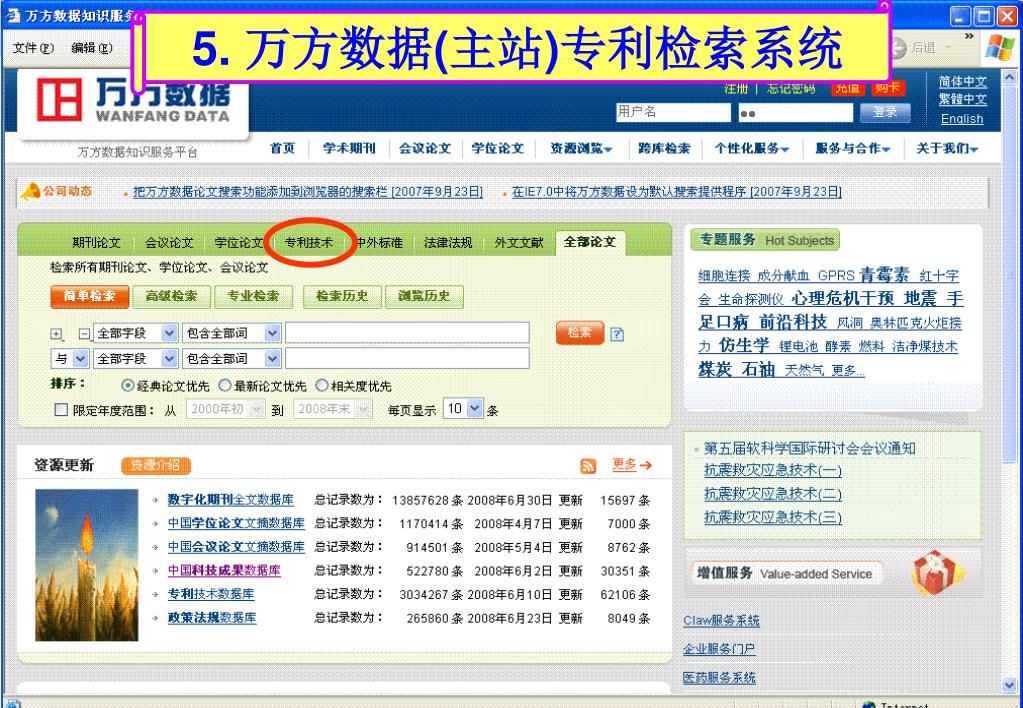Expand the 服务与合作 navigation menu
1023x708 pixels.
[x=853, y=148]
